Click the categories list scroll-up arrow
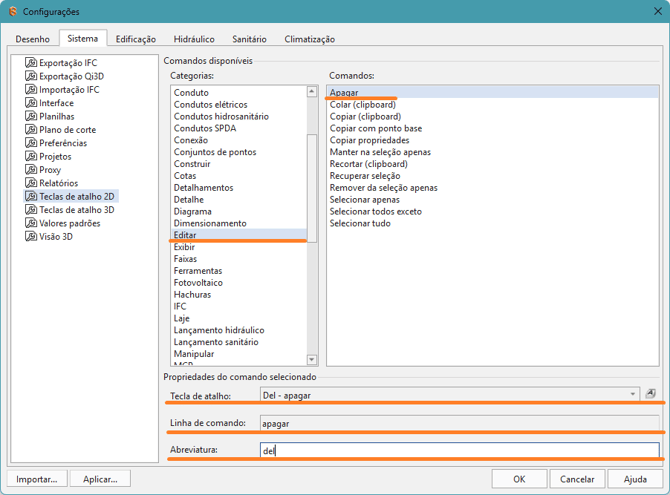The height and width of the screenshot is (495, 670). click(x=312, y=91)
